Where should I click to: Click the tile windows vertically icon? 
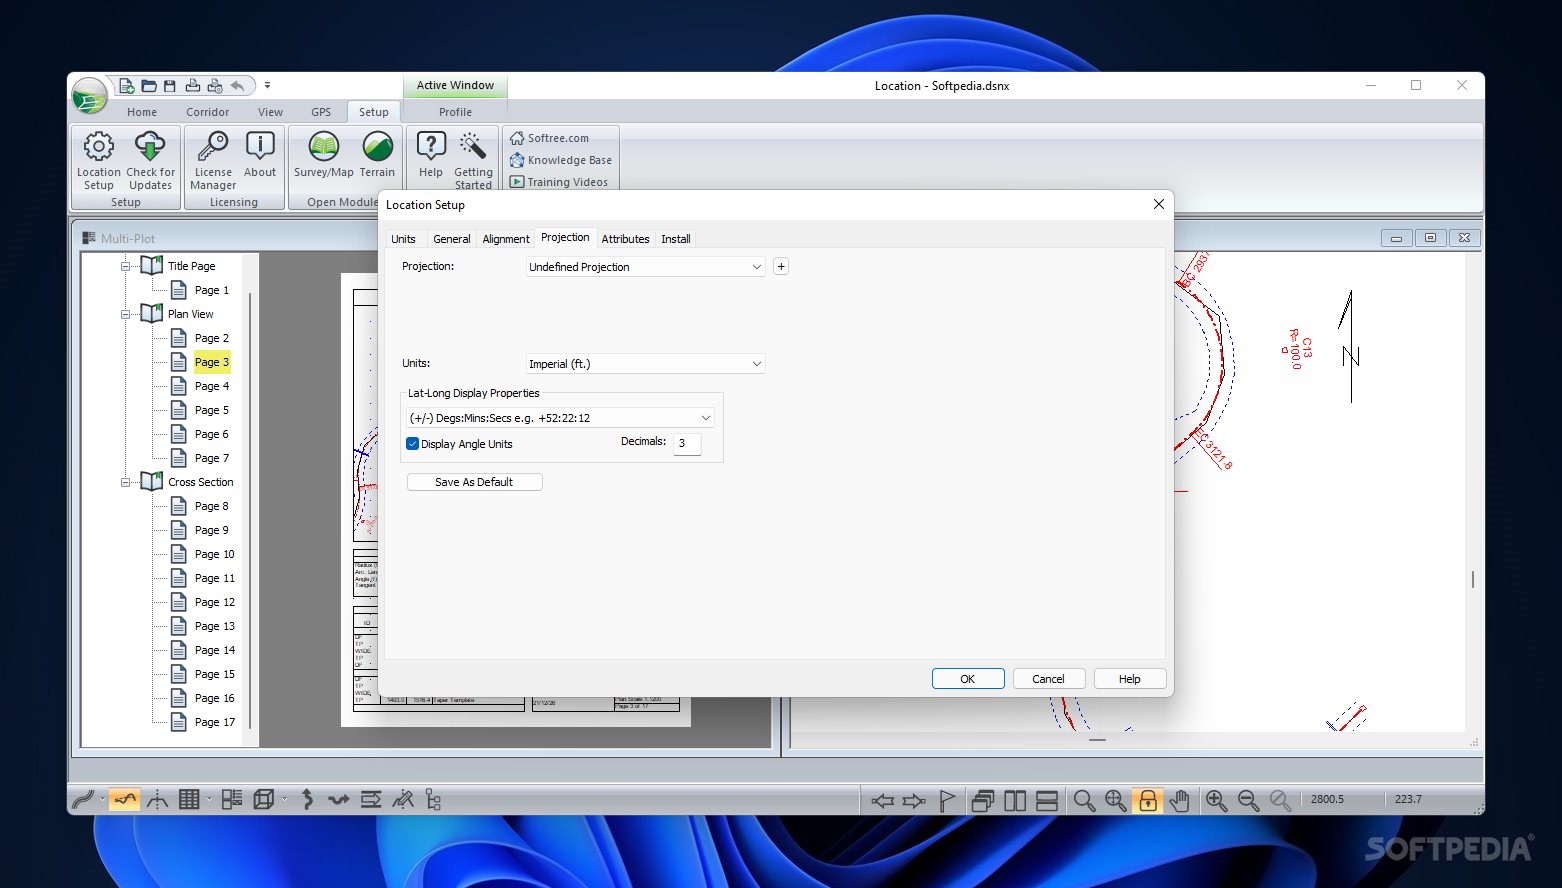[1015, 800]
